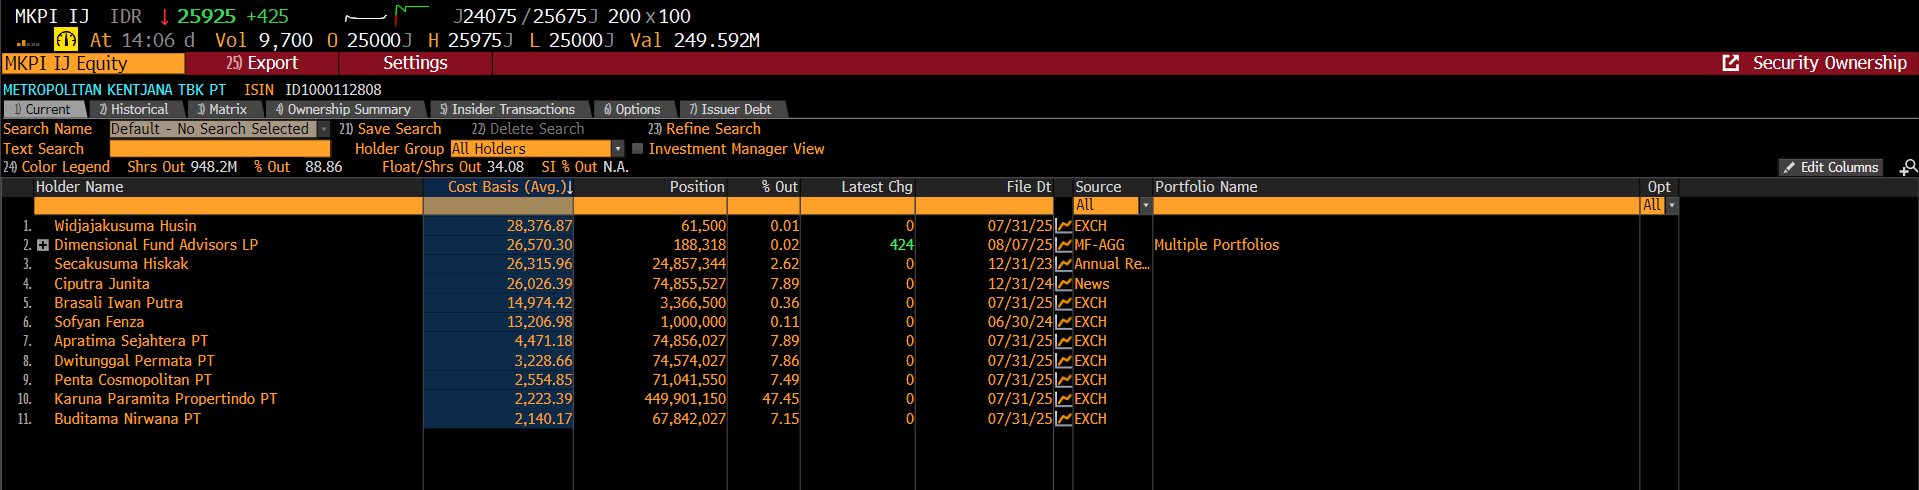Click the add-search magnifier icon at right
This screenshot has height=490, width=1919.
(1909, 167)
